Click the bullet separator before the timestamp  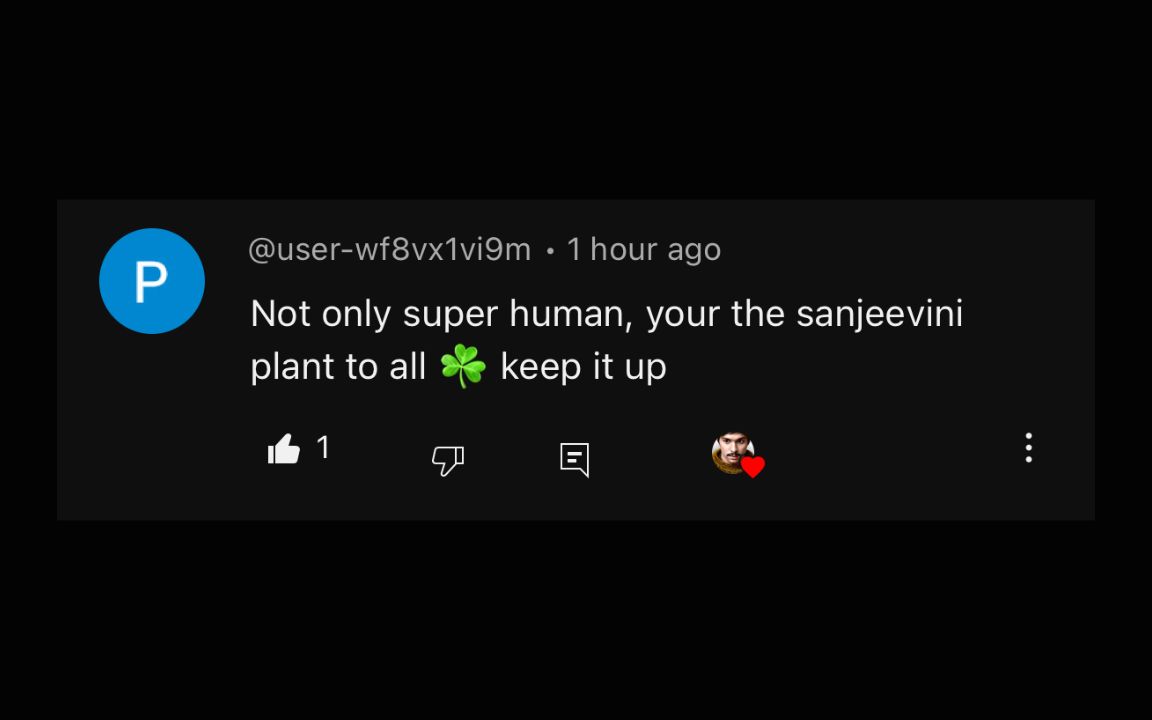click(550, 251)
